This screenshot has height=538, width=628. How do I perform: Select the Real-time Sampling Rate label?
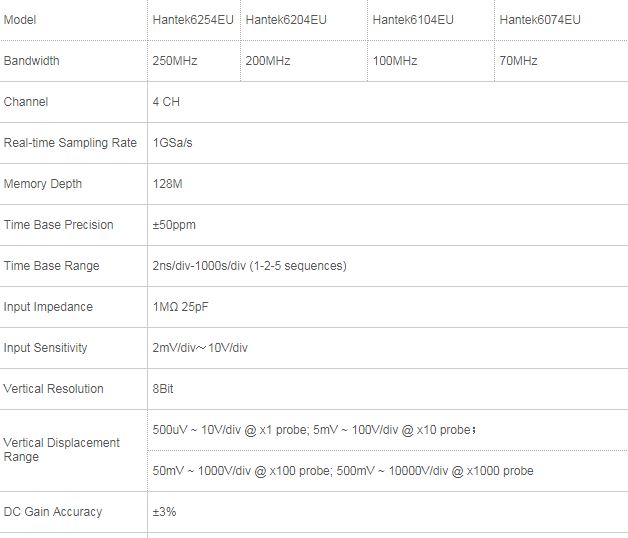coord(70,143)
